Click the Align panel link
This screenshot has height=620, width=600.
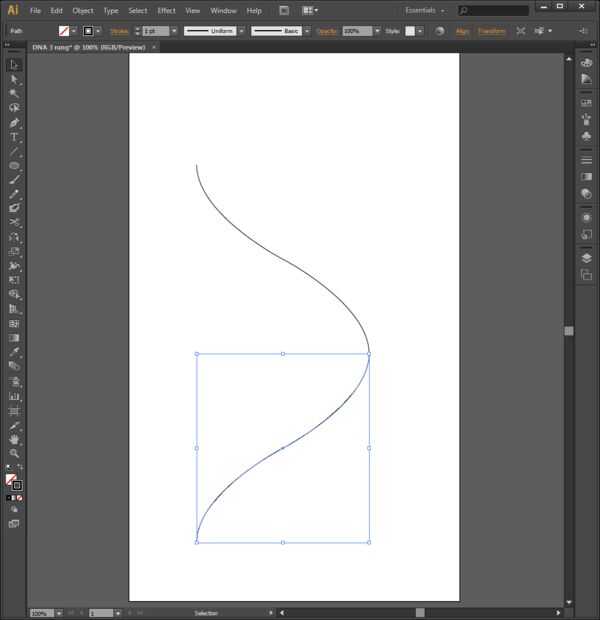[462, 31]
